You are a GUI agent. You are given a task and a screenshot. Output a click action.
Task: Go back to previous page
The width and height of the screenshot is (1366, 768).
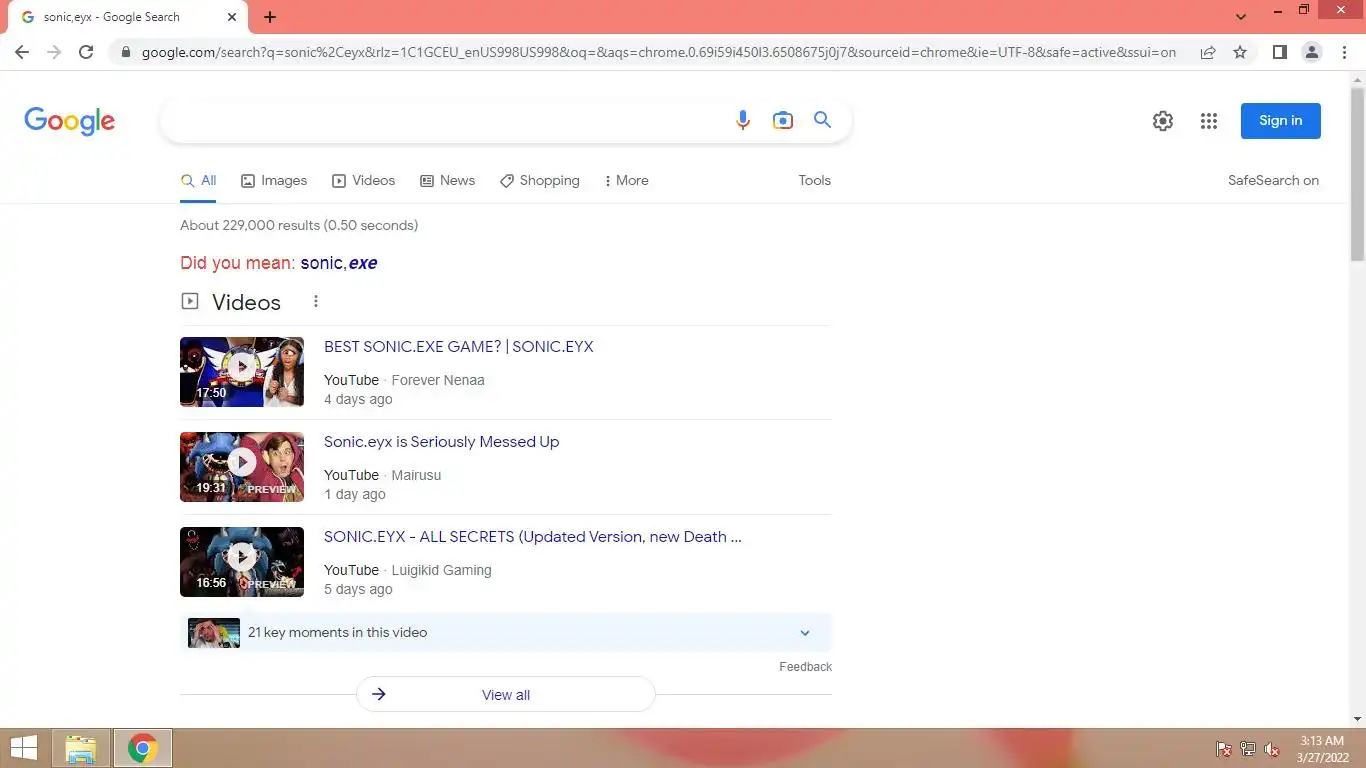22,52
